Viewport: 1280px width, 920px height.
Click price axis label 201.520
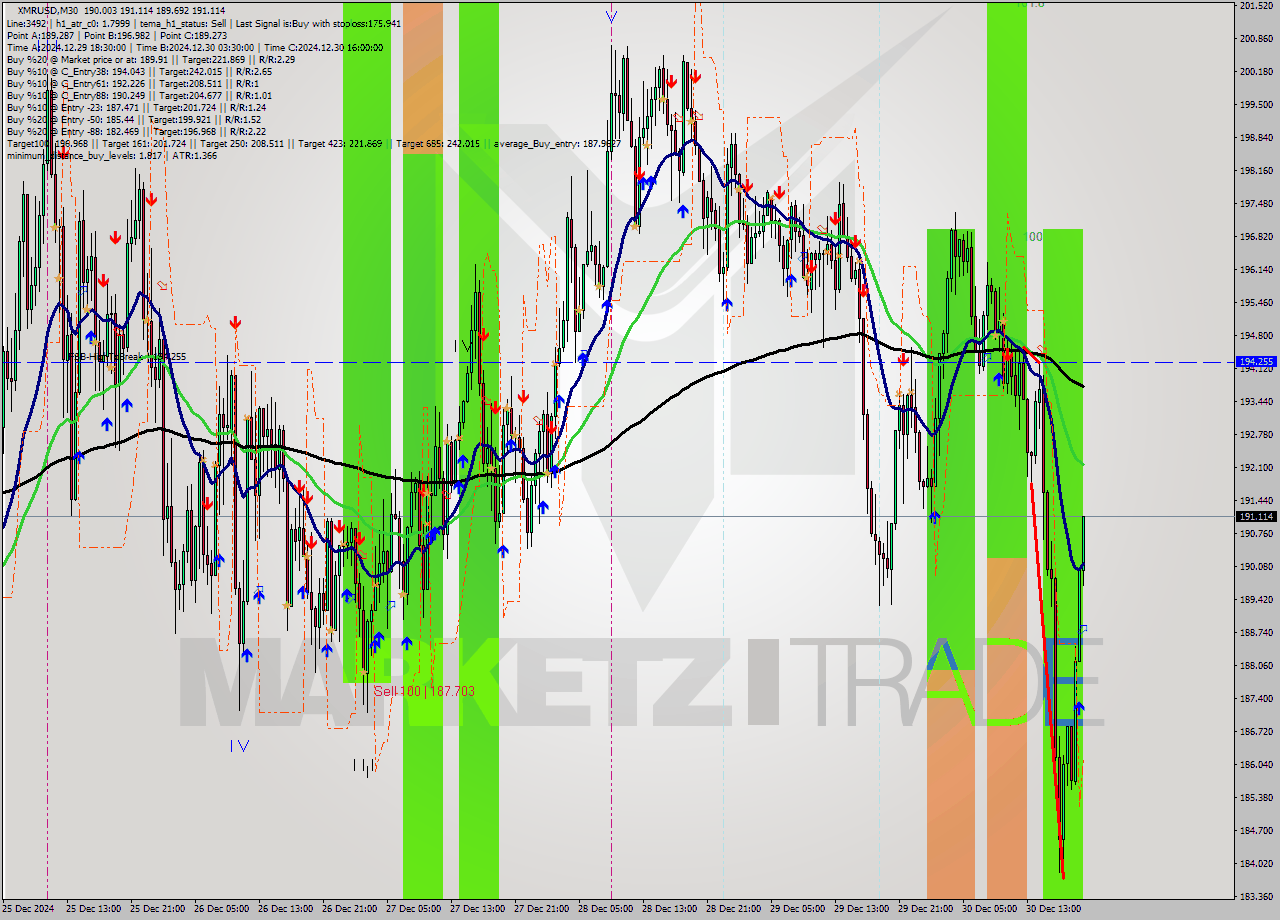pos(1255,6)
